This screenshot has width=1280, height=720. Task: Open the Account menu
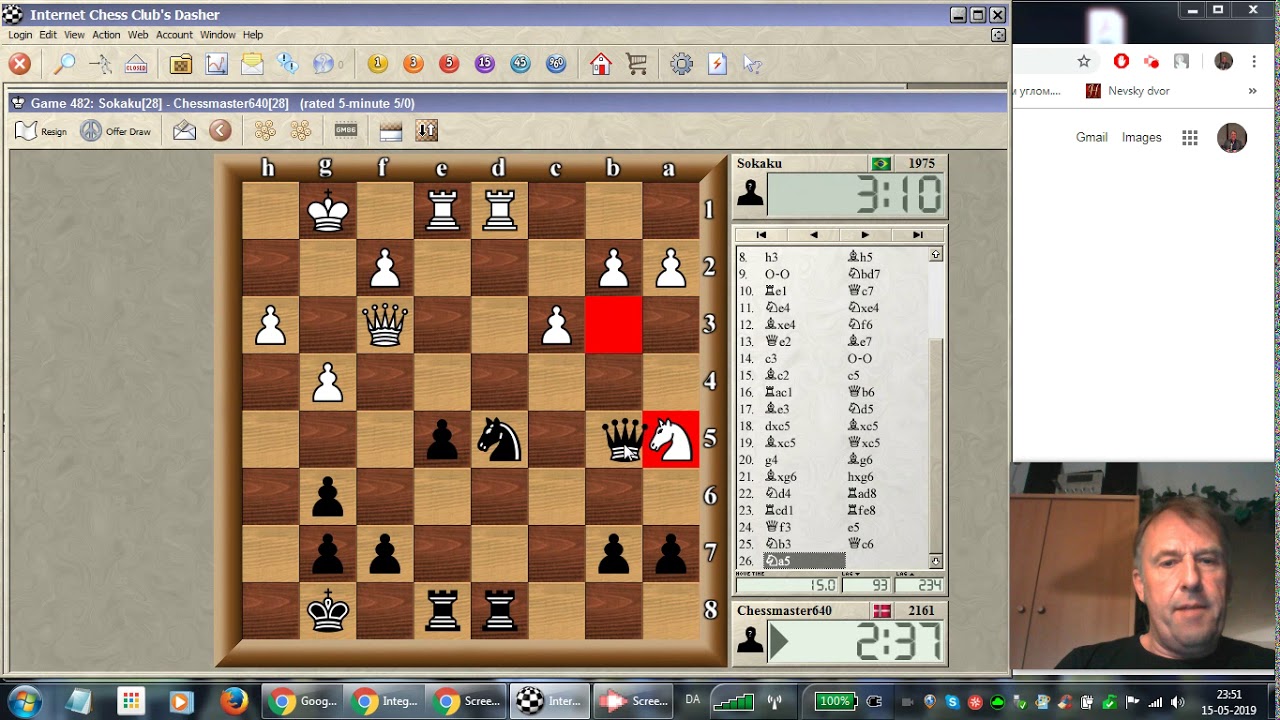[x=174, y=35]
